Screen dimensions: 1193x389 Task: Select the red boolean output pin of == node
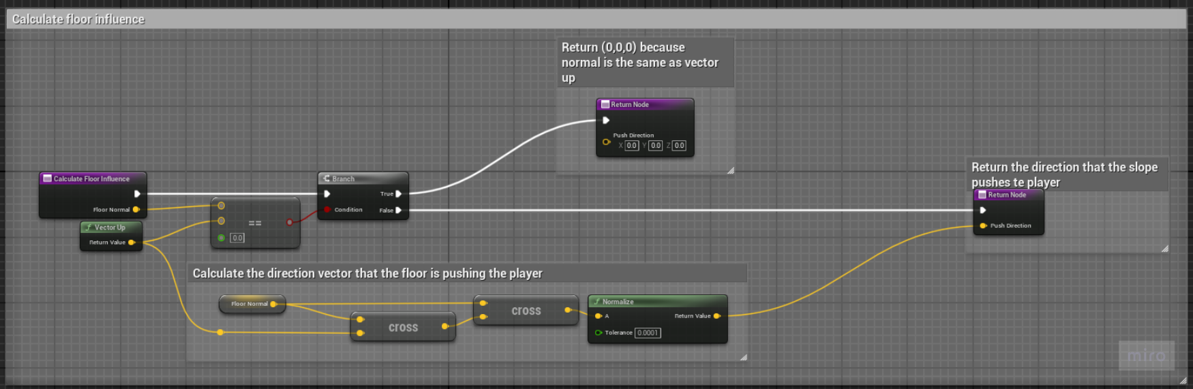(x=289, y=222)
